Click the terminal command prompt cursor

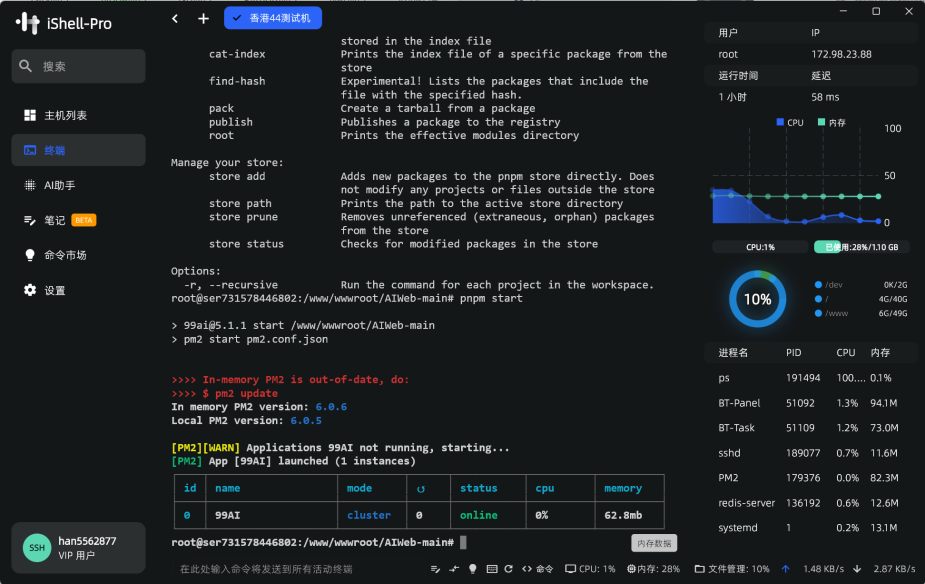(x=463, y=543)
